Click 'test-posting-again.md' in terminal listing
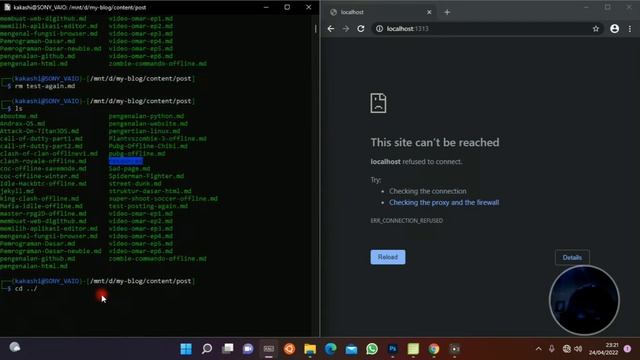The width and height of the screenshot is (640, 360). click(148, 206)
